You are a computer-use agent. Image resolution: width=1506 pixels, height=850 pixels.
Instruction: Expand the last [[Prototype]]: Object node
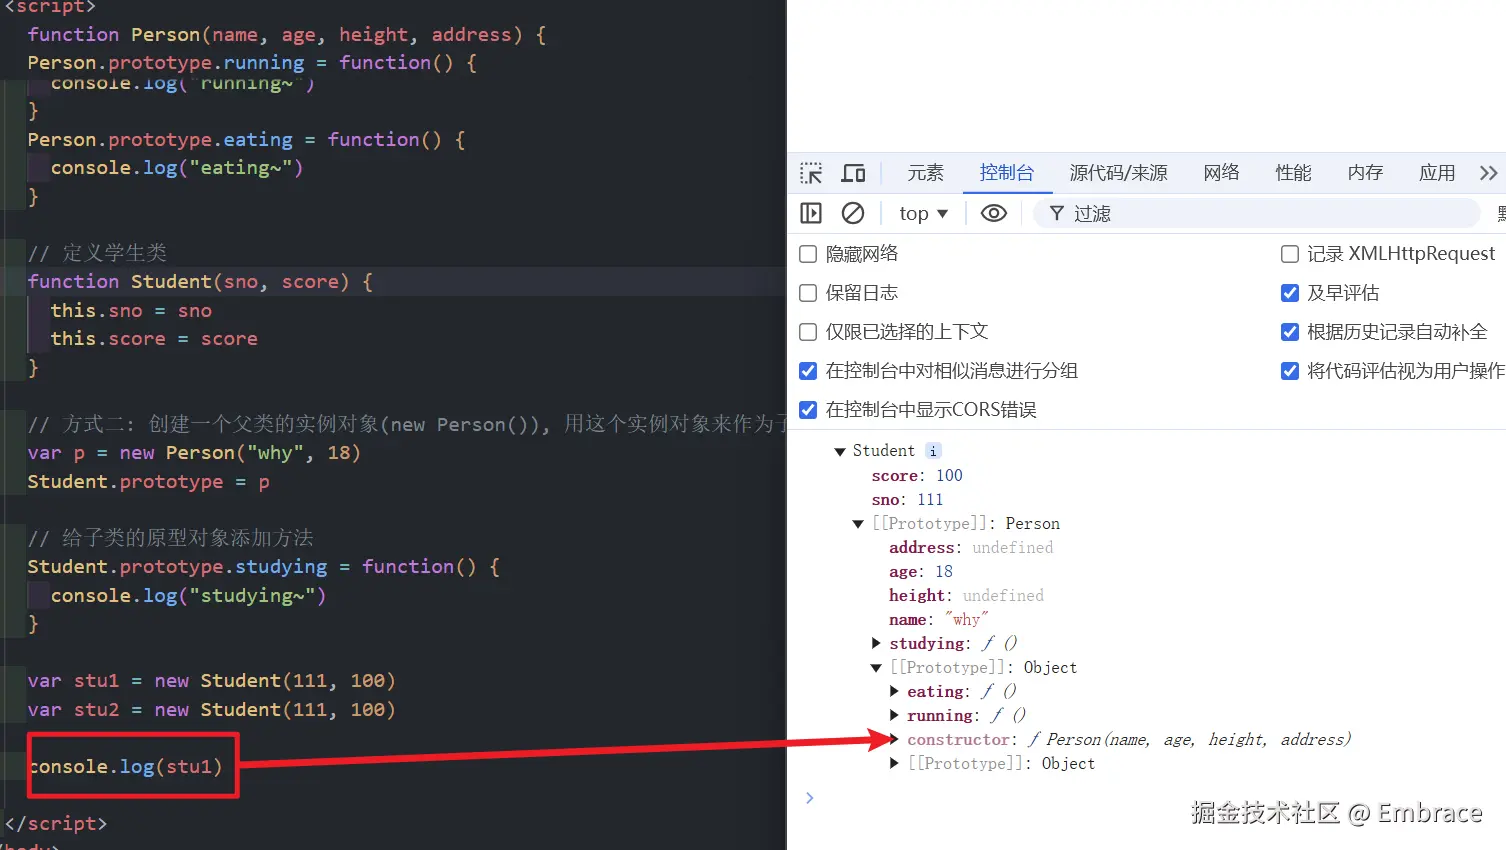point(894,764)
